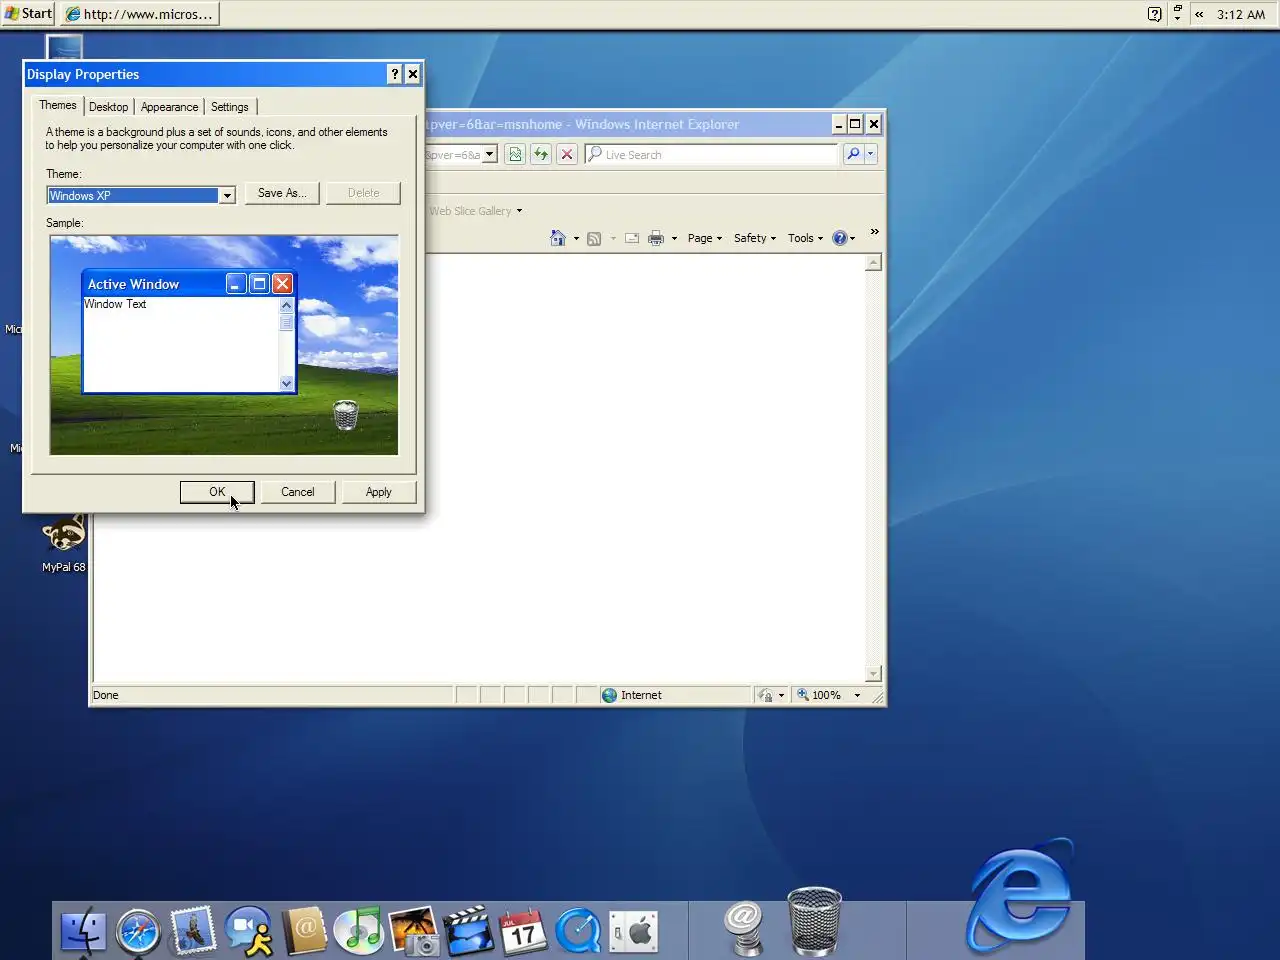
Task: Click OK in Display Properties
Action: pos(217,492)
